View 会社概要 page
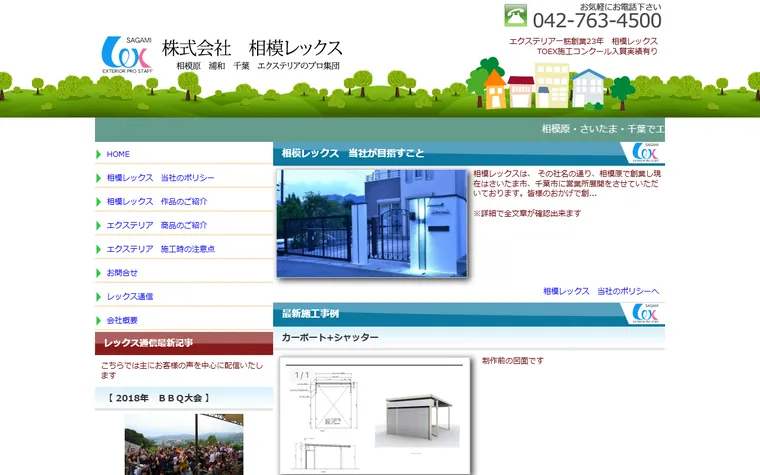The image size is (760, 475). 122,320
